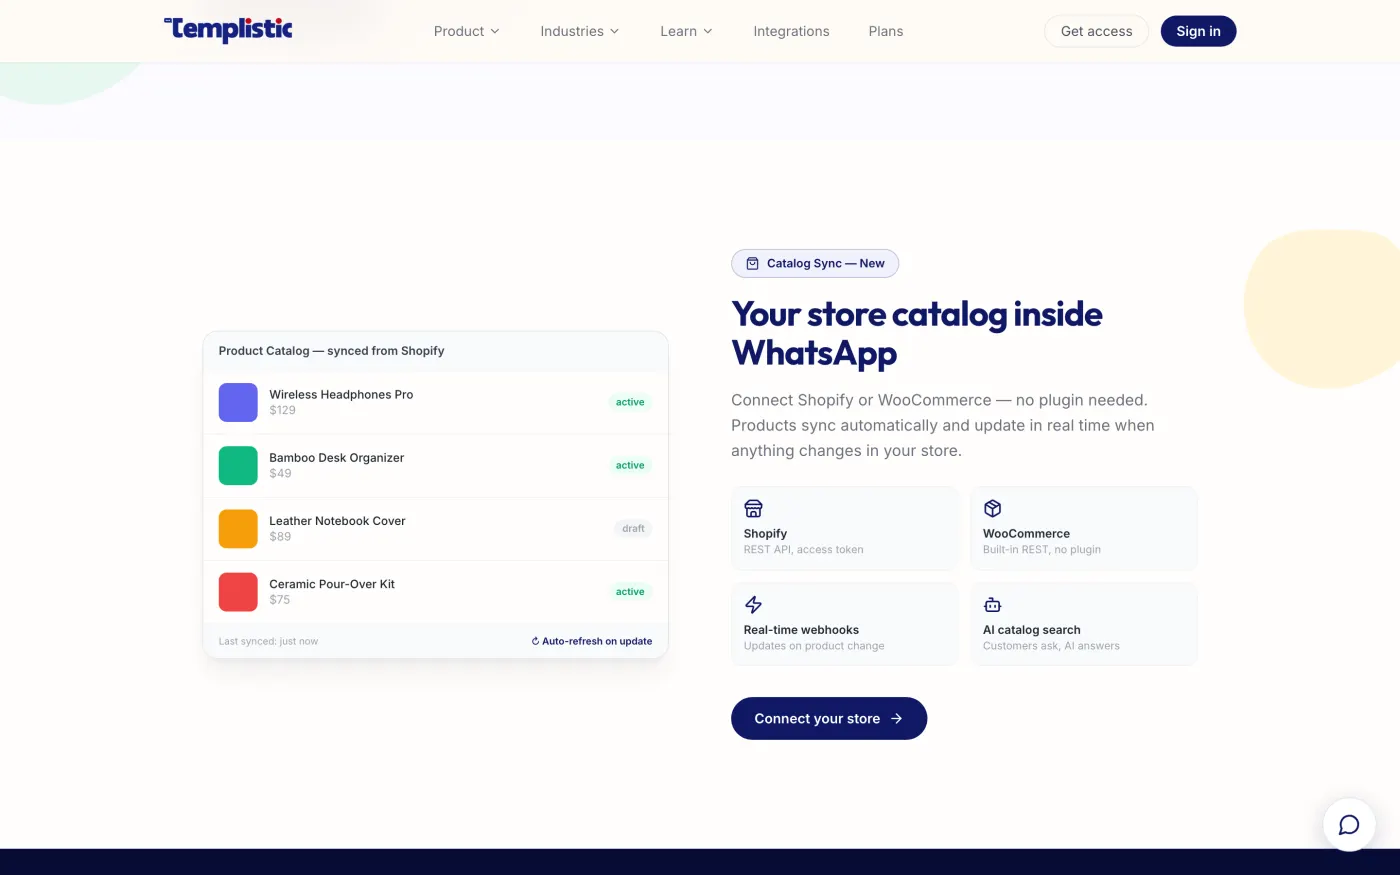Viewport: 1400px width, 875px height.
Task: Click the Ceramic Pour-Over Kit product name
Action: coord(332,583)
